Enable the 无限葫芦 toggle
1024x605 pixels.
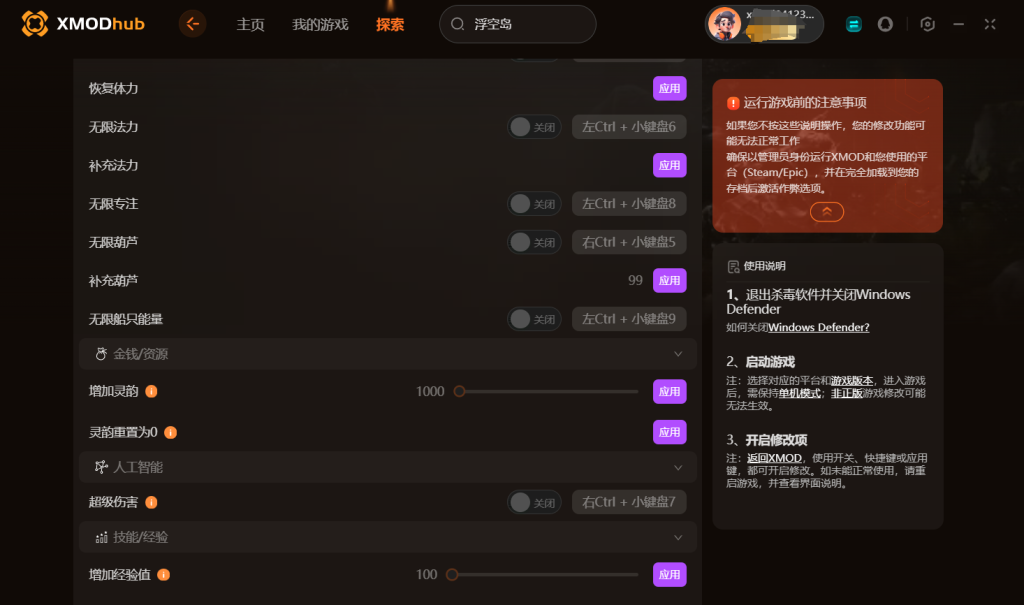(x=534, y=242)
